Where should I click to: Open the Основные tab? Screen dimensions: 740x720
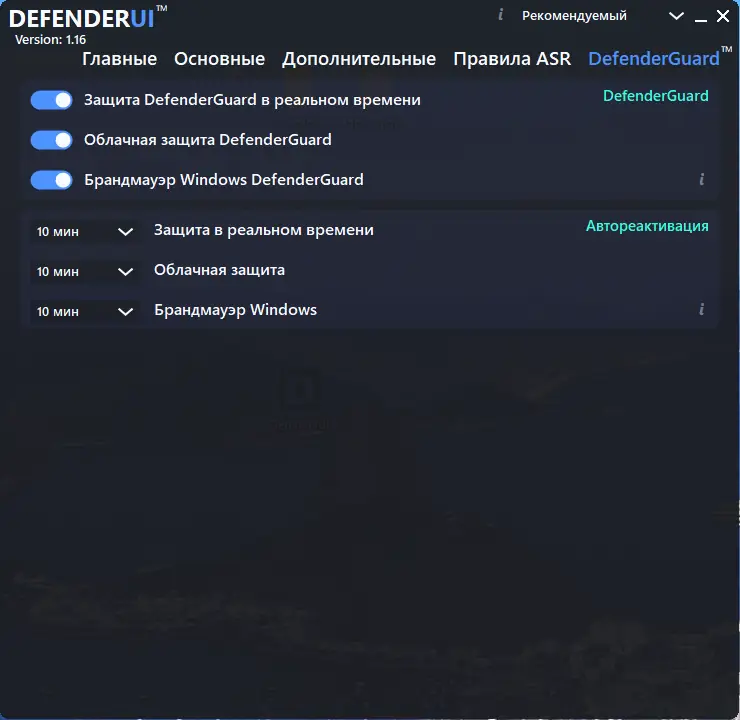(219, 59)
